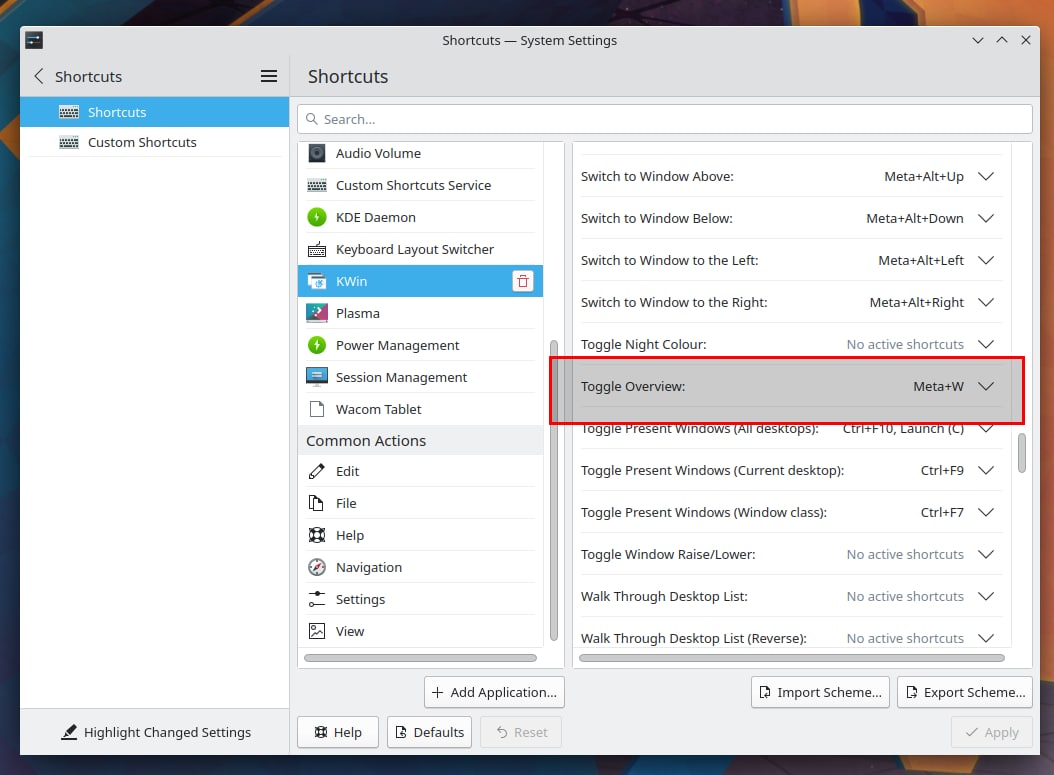Select Power Management in the component list

(x=420, y=345)
